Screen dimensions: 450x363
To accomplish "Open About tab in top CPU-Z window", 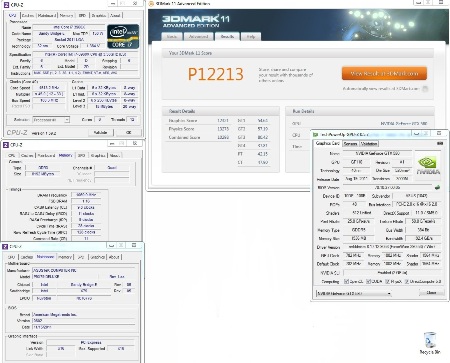I will pyautogui.click(x=115, y=15).
